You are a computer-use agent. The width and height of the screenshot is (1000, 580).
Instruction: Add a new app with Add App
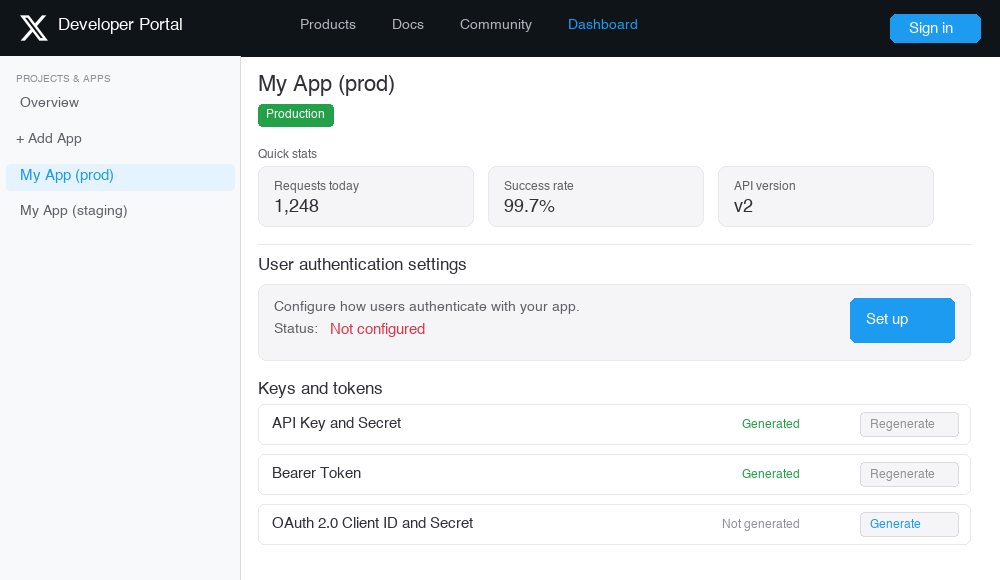point(49,138)
